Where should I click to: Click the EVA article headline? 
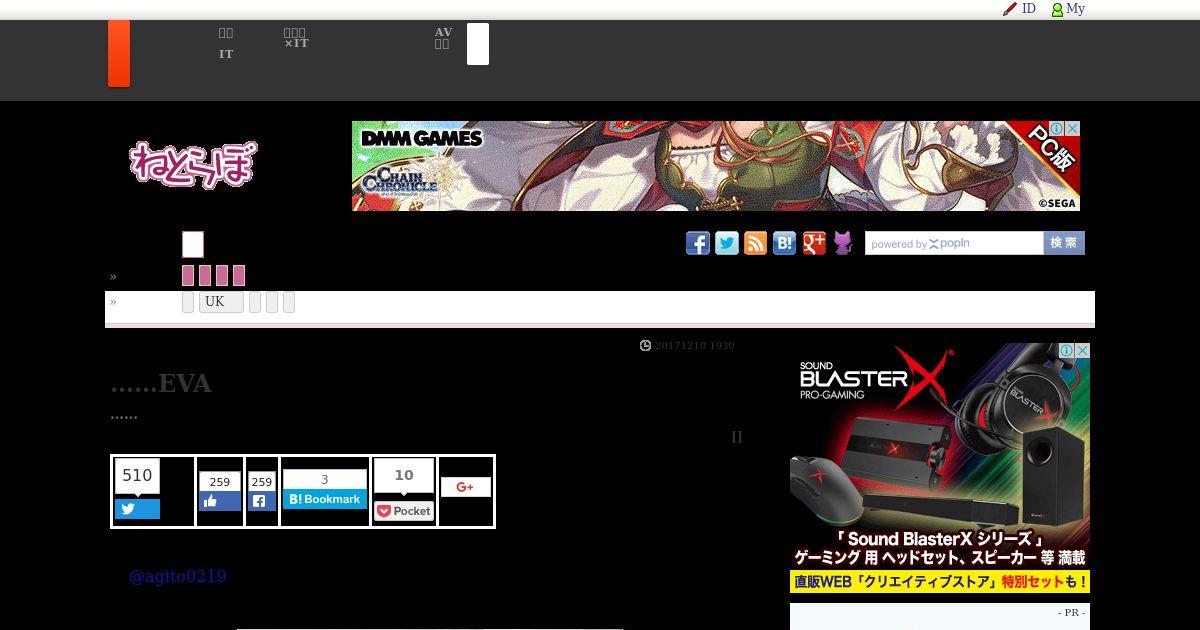tap(161, 384)
